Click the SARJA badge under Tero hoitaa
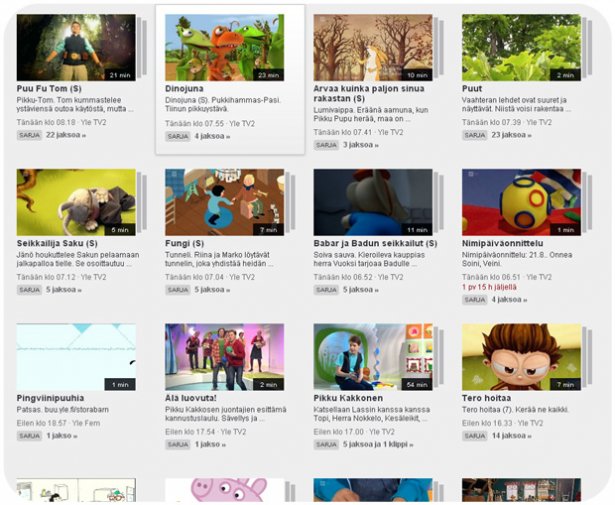The width and height of the screenshot is (615, 505). tap(474, 436)
